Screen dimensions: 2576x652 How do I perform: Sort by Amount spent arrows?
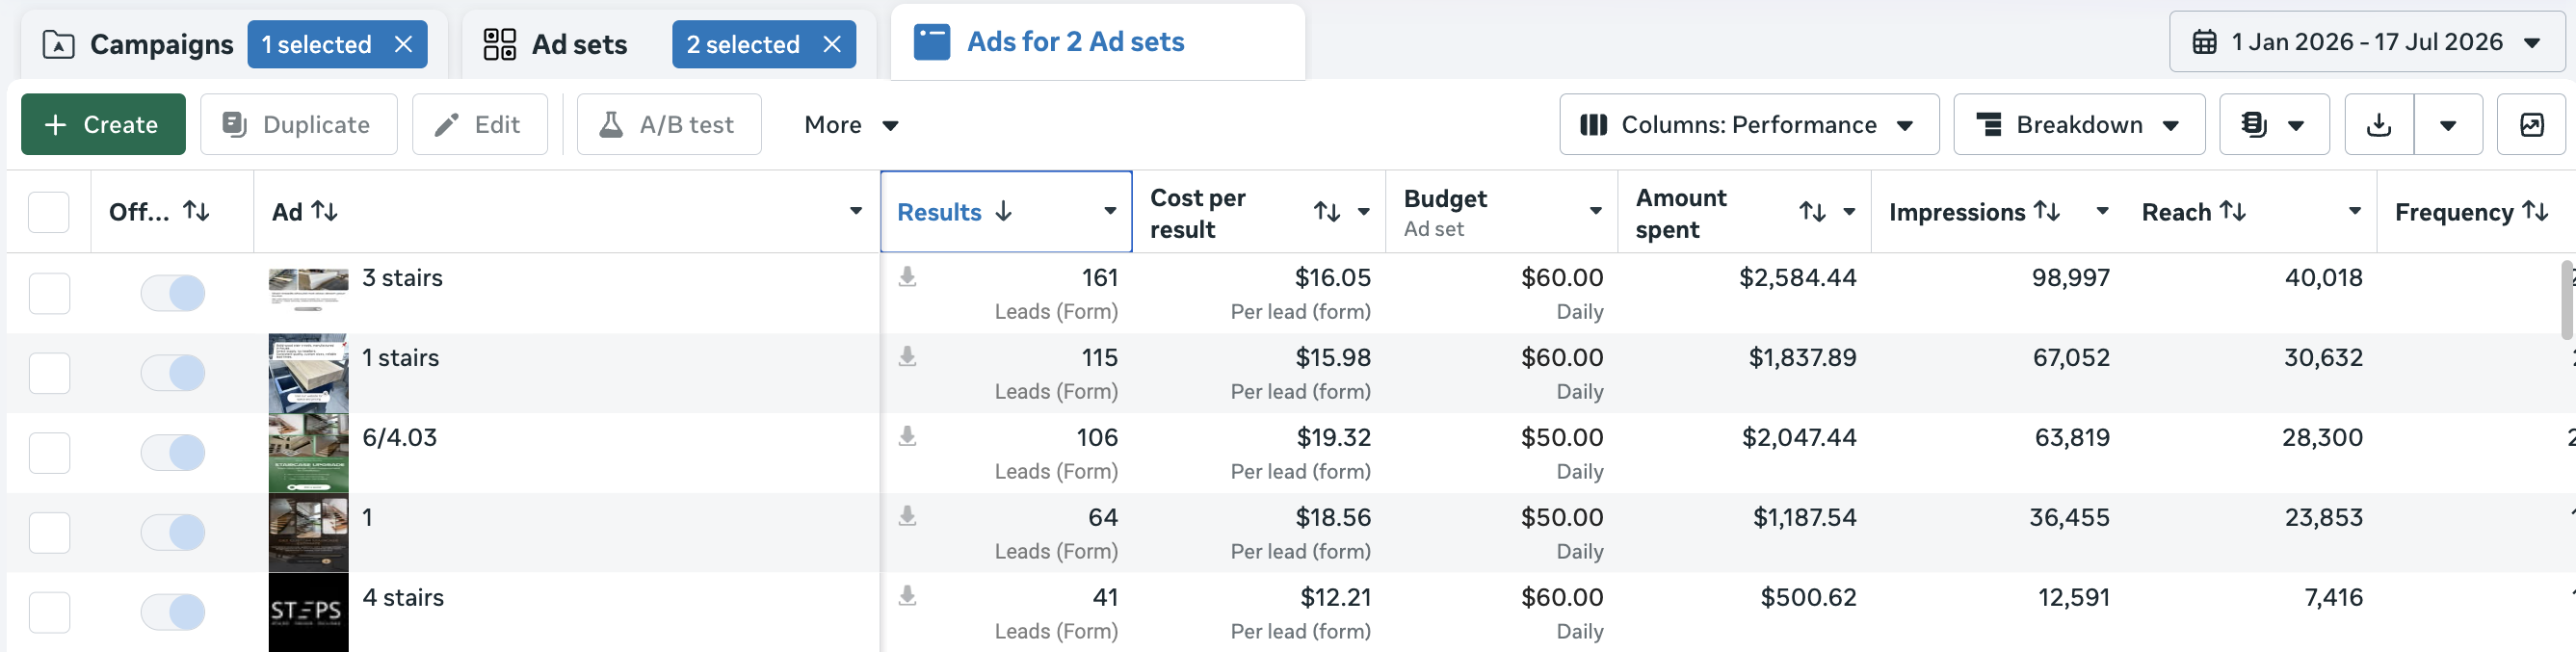[x=1812, y=211]
